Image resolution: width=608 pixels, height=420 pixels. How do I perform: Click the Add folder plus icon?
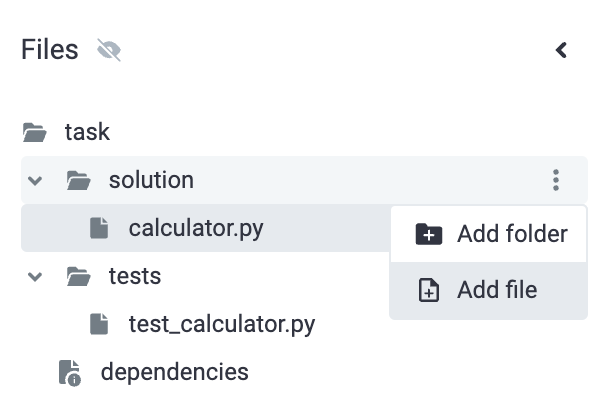click(428, 234)
